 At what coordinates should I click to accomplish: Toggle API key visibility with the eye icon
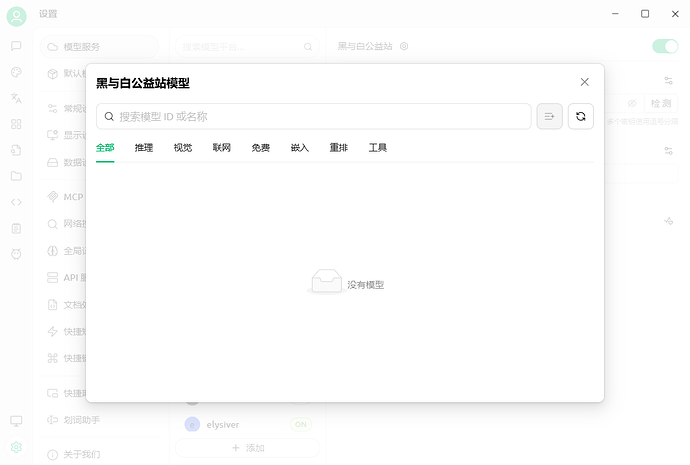click(632, 103)
